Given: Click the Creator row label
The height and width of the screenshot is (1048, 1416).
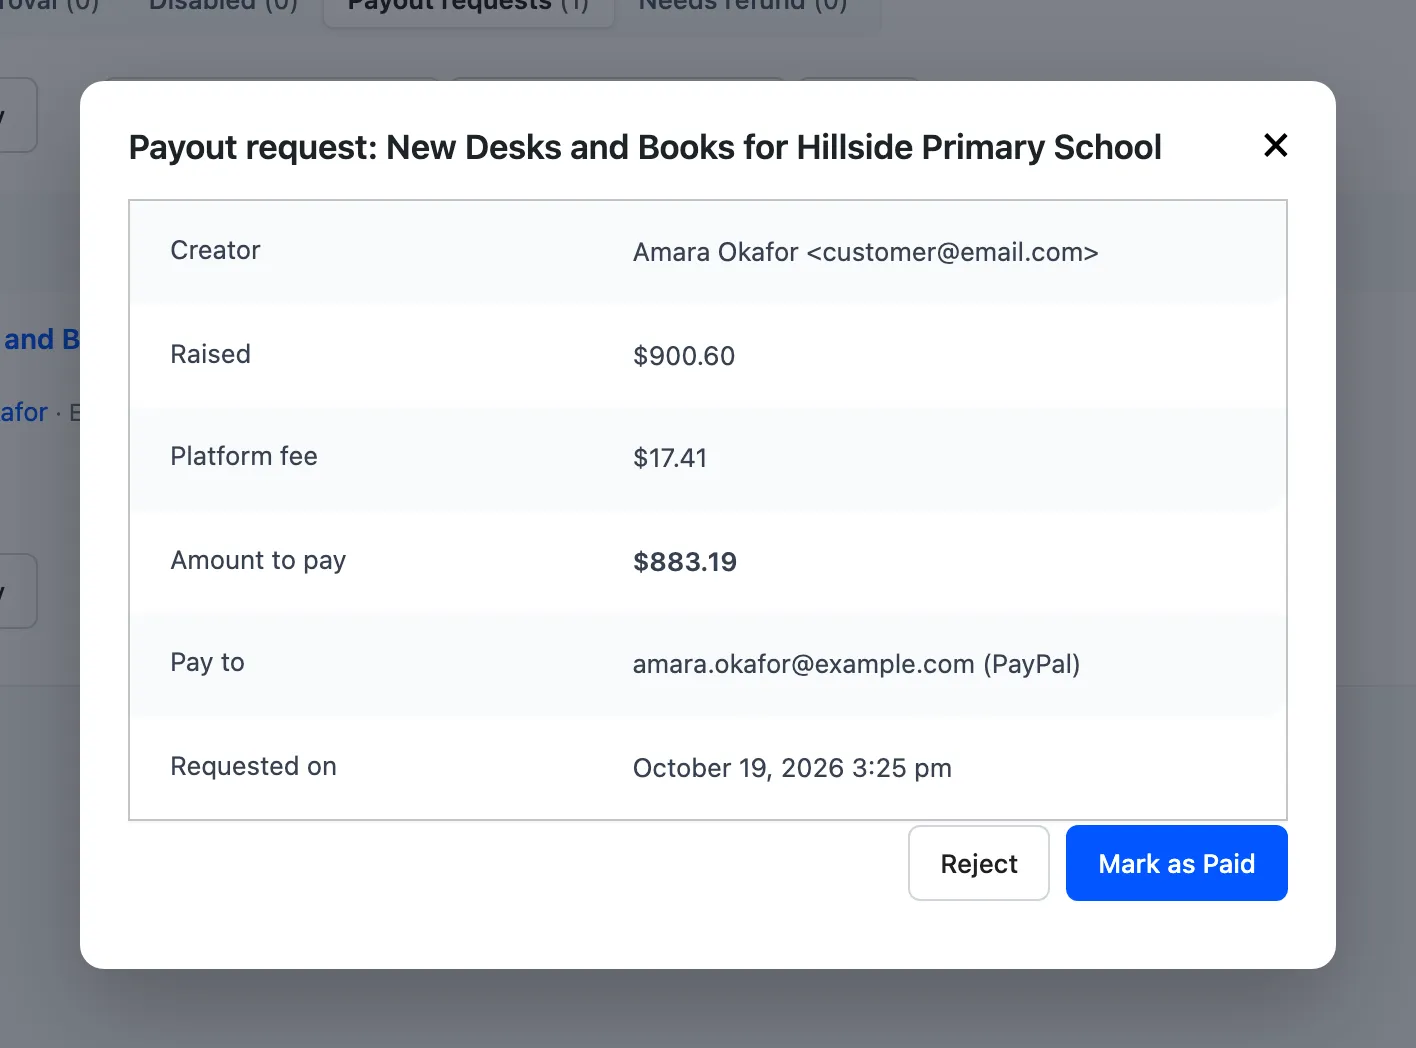Looking at the screenshot, I should (x=215, y=250).
